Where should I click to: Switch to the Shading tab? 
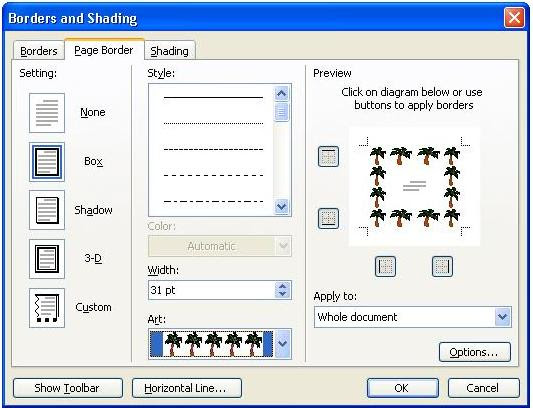169,51
